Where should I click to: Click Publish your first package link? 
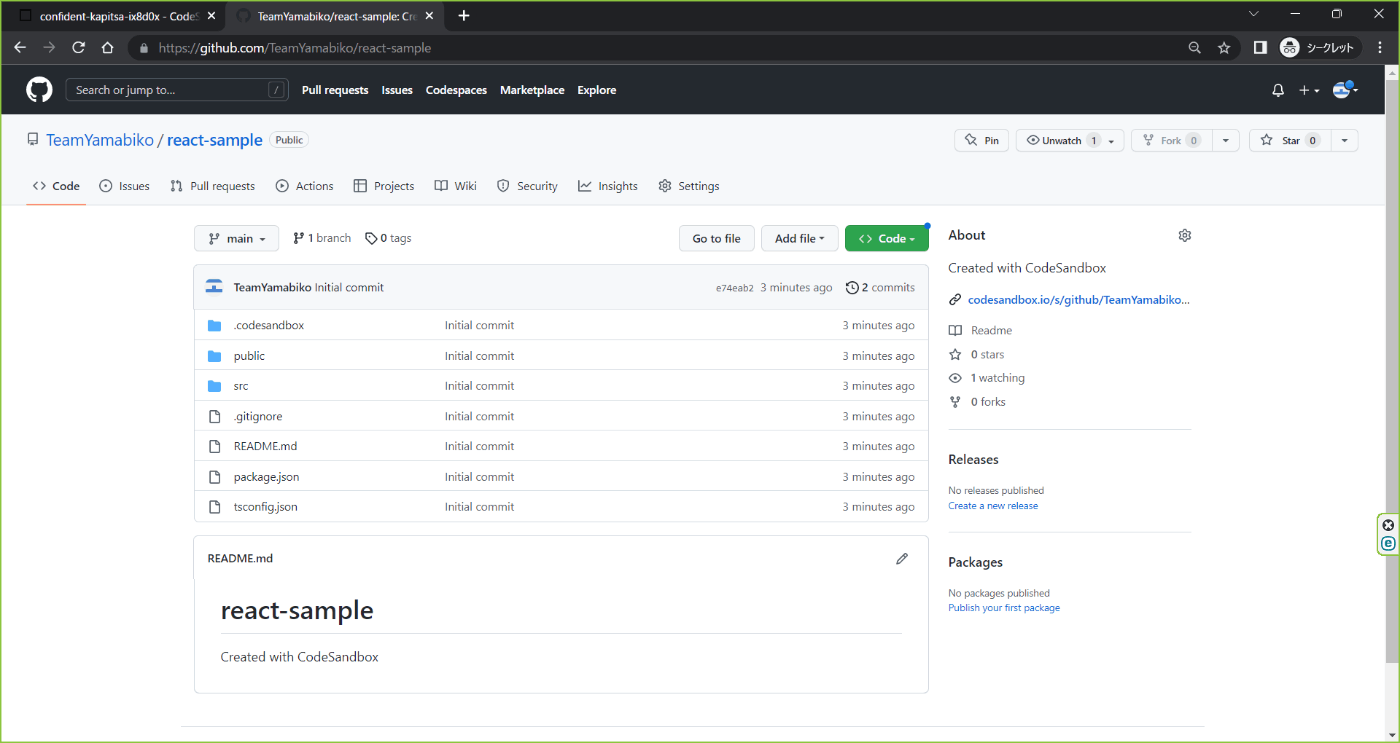1004,608
